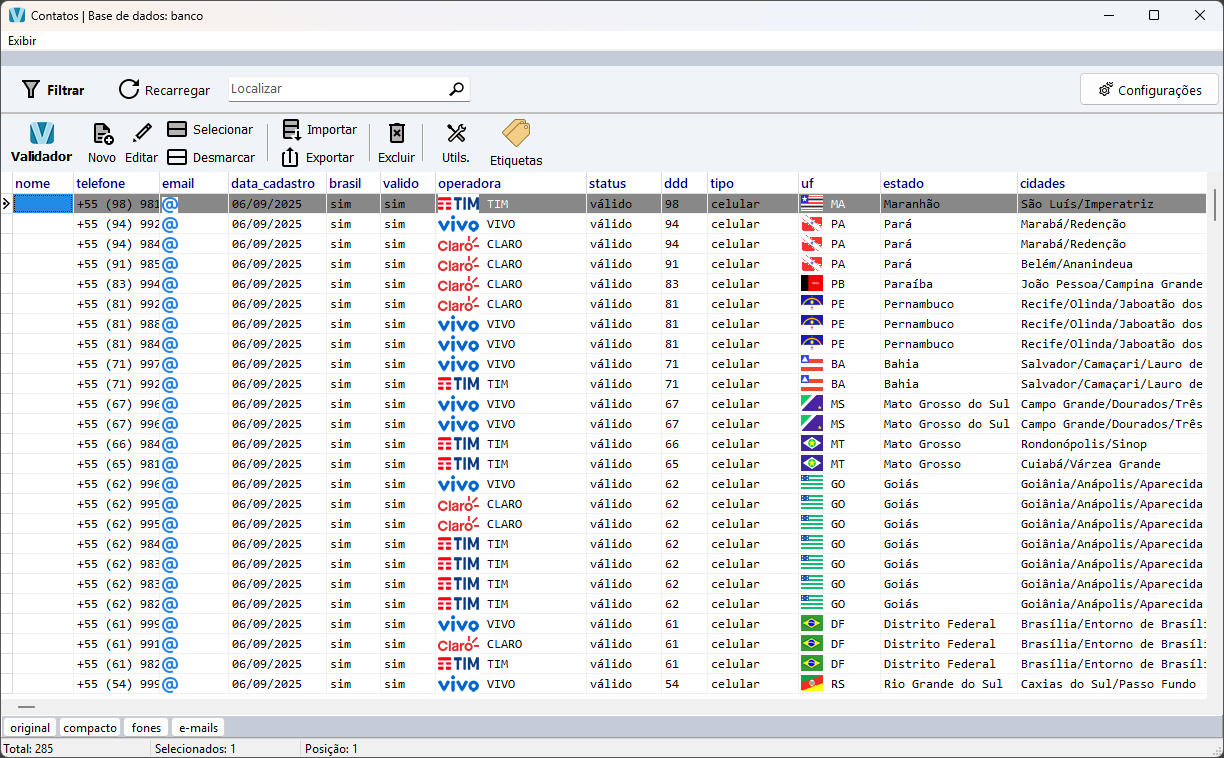Viewport: 1224px width, 758px height.
Task: Open the Exibir menu
Action: [x=22, y=41]
